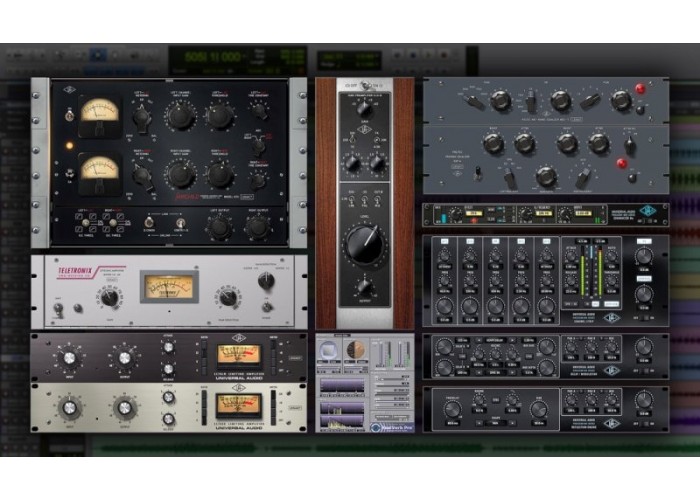Click input knob on black 1176 limiter

coord(70,358)
